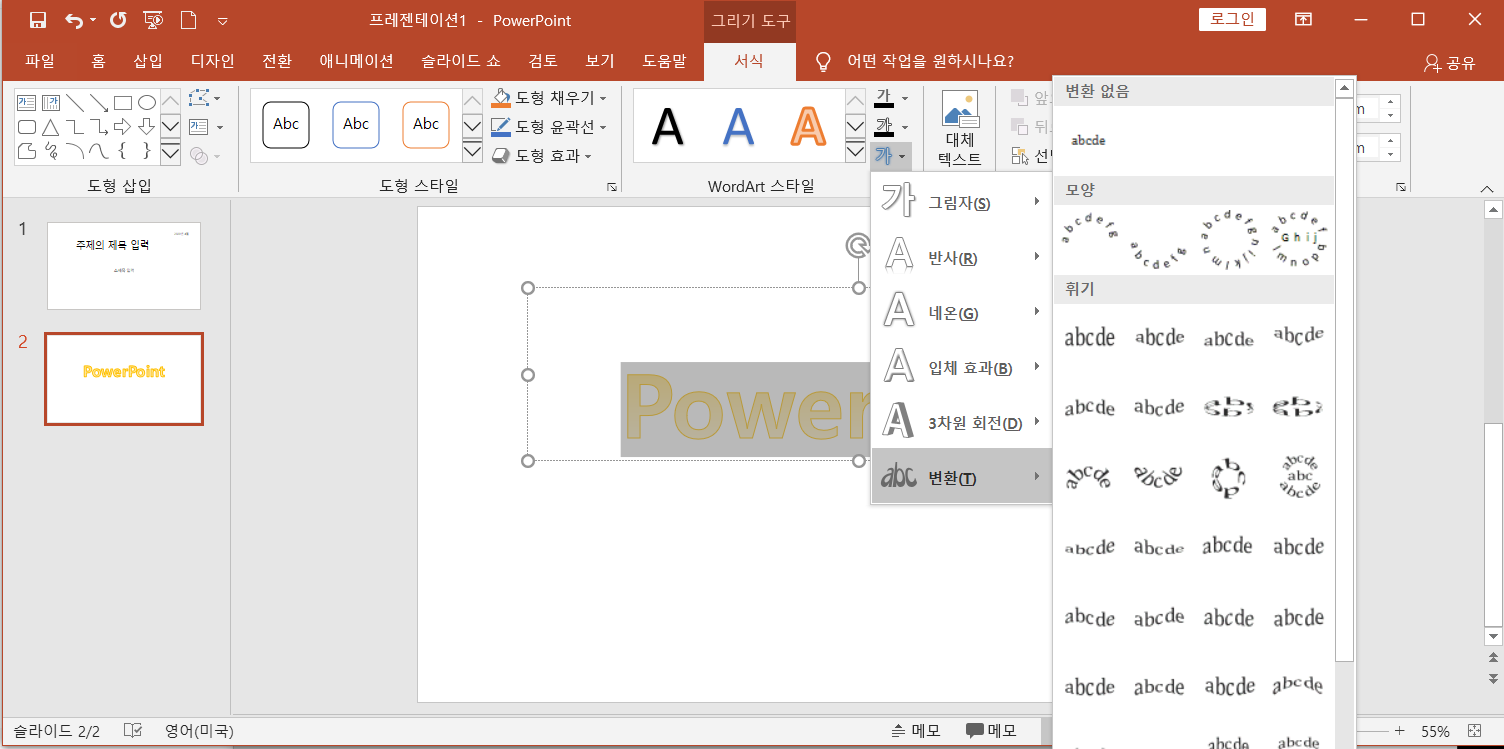This screenshot has width=1504, height=749.
Task: Apply the circle text transform under 모양
Action: [x=1229, y=240]
